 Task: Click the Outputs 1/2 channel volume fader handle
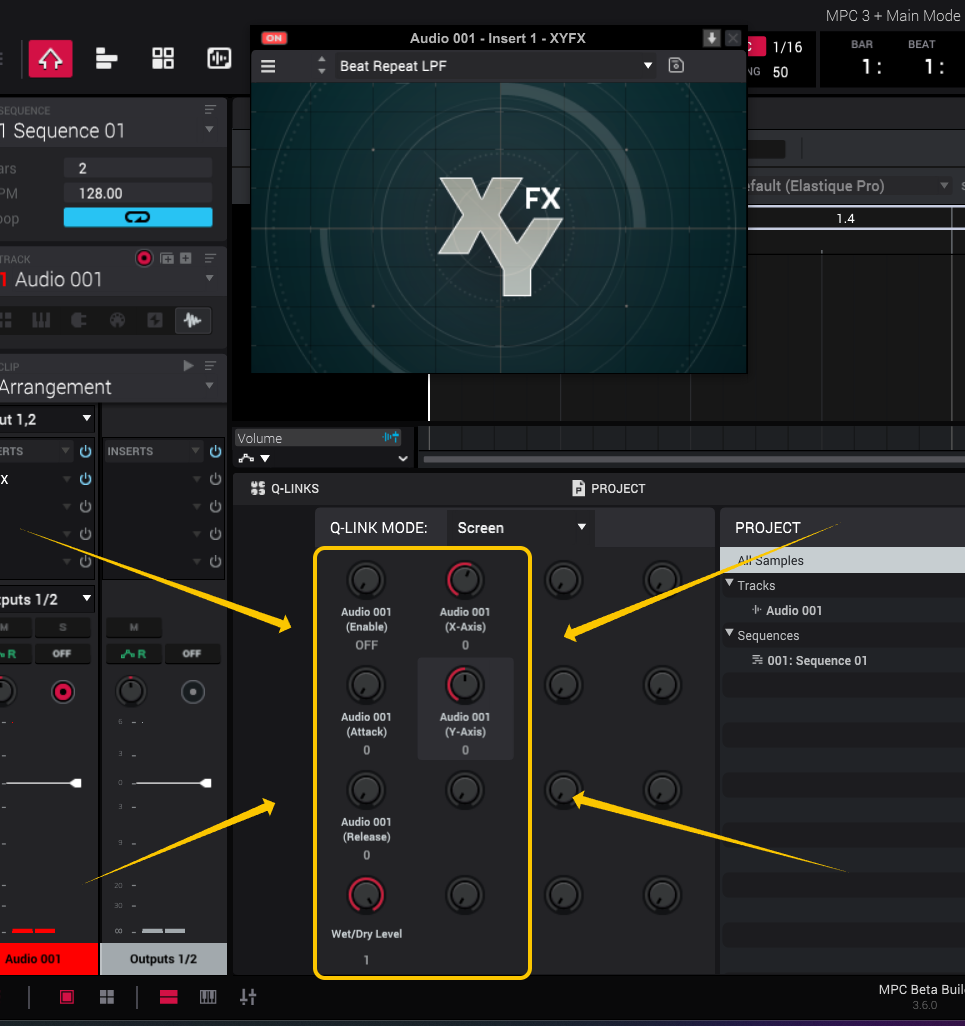(207, 783)
